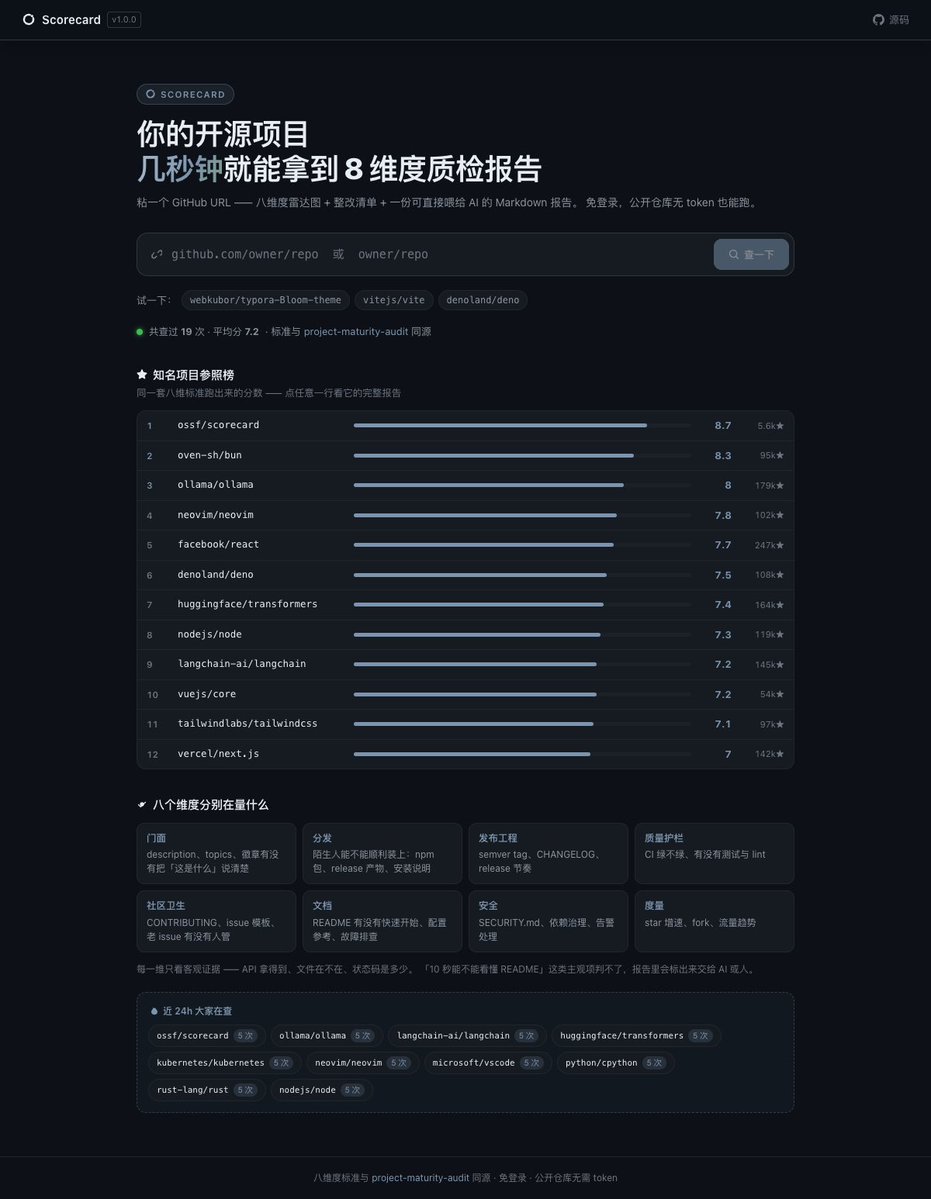Select the 社区卫生 dimension card
This screenshot has height=1199, width=931.
(216, 921)
